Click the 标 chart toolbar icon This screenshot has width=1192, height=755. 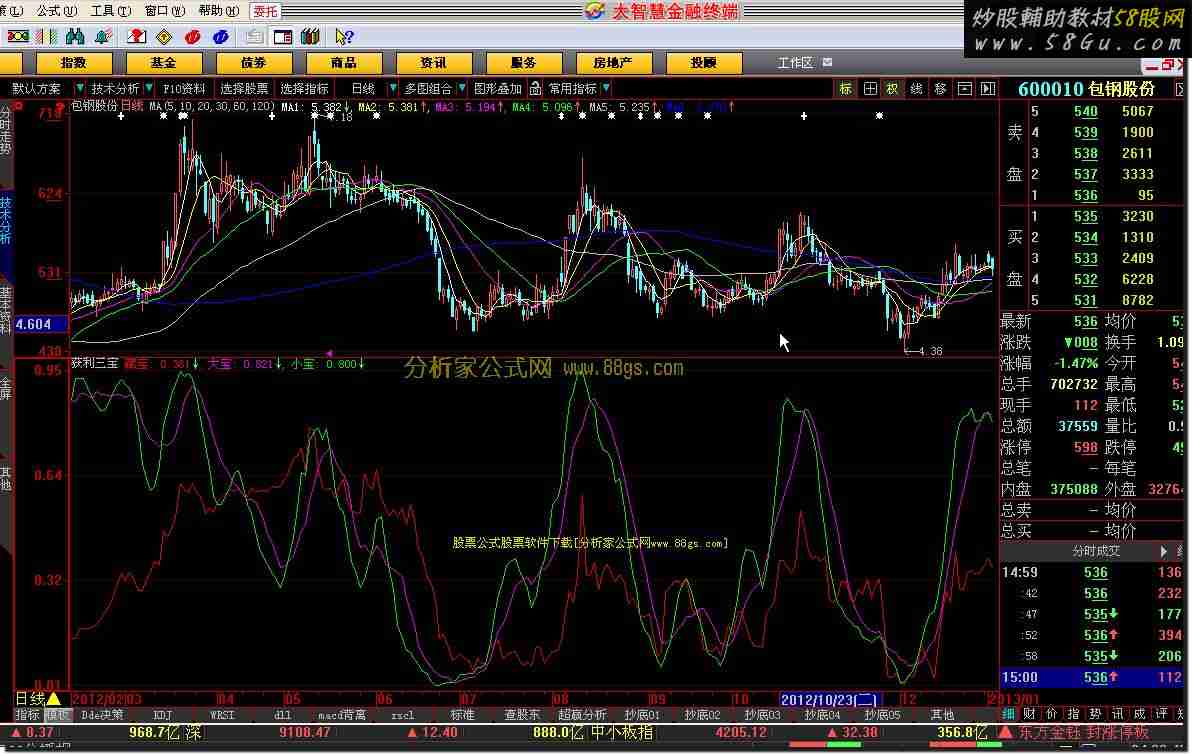tap(845, 89)
